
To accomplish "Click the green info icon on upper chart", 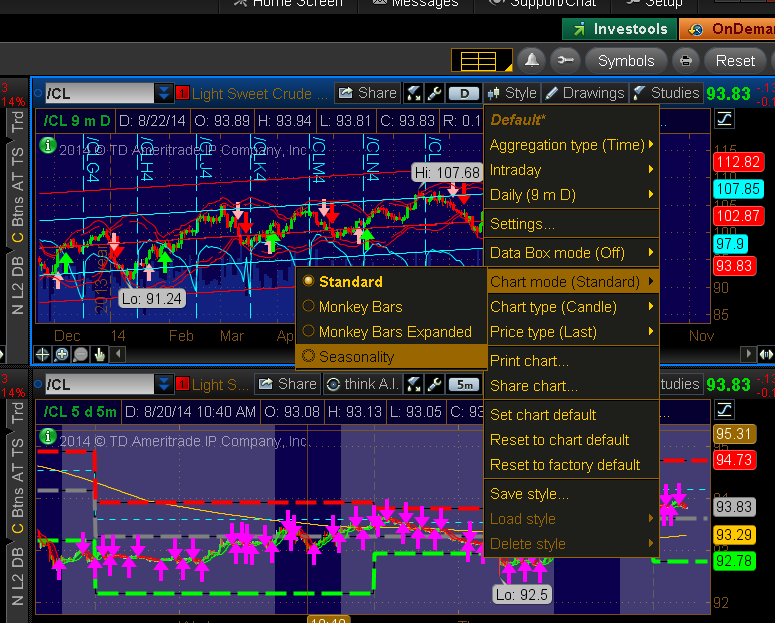I will click(x=48, y=145).
